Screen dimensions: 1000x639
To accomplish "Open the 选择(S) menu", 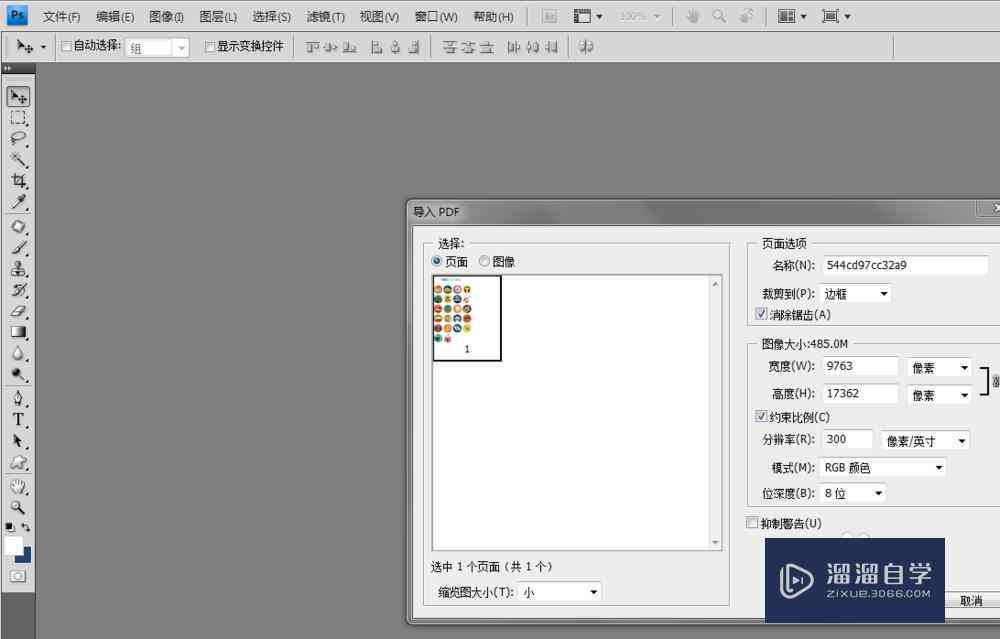I will (271, 17).
